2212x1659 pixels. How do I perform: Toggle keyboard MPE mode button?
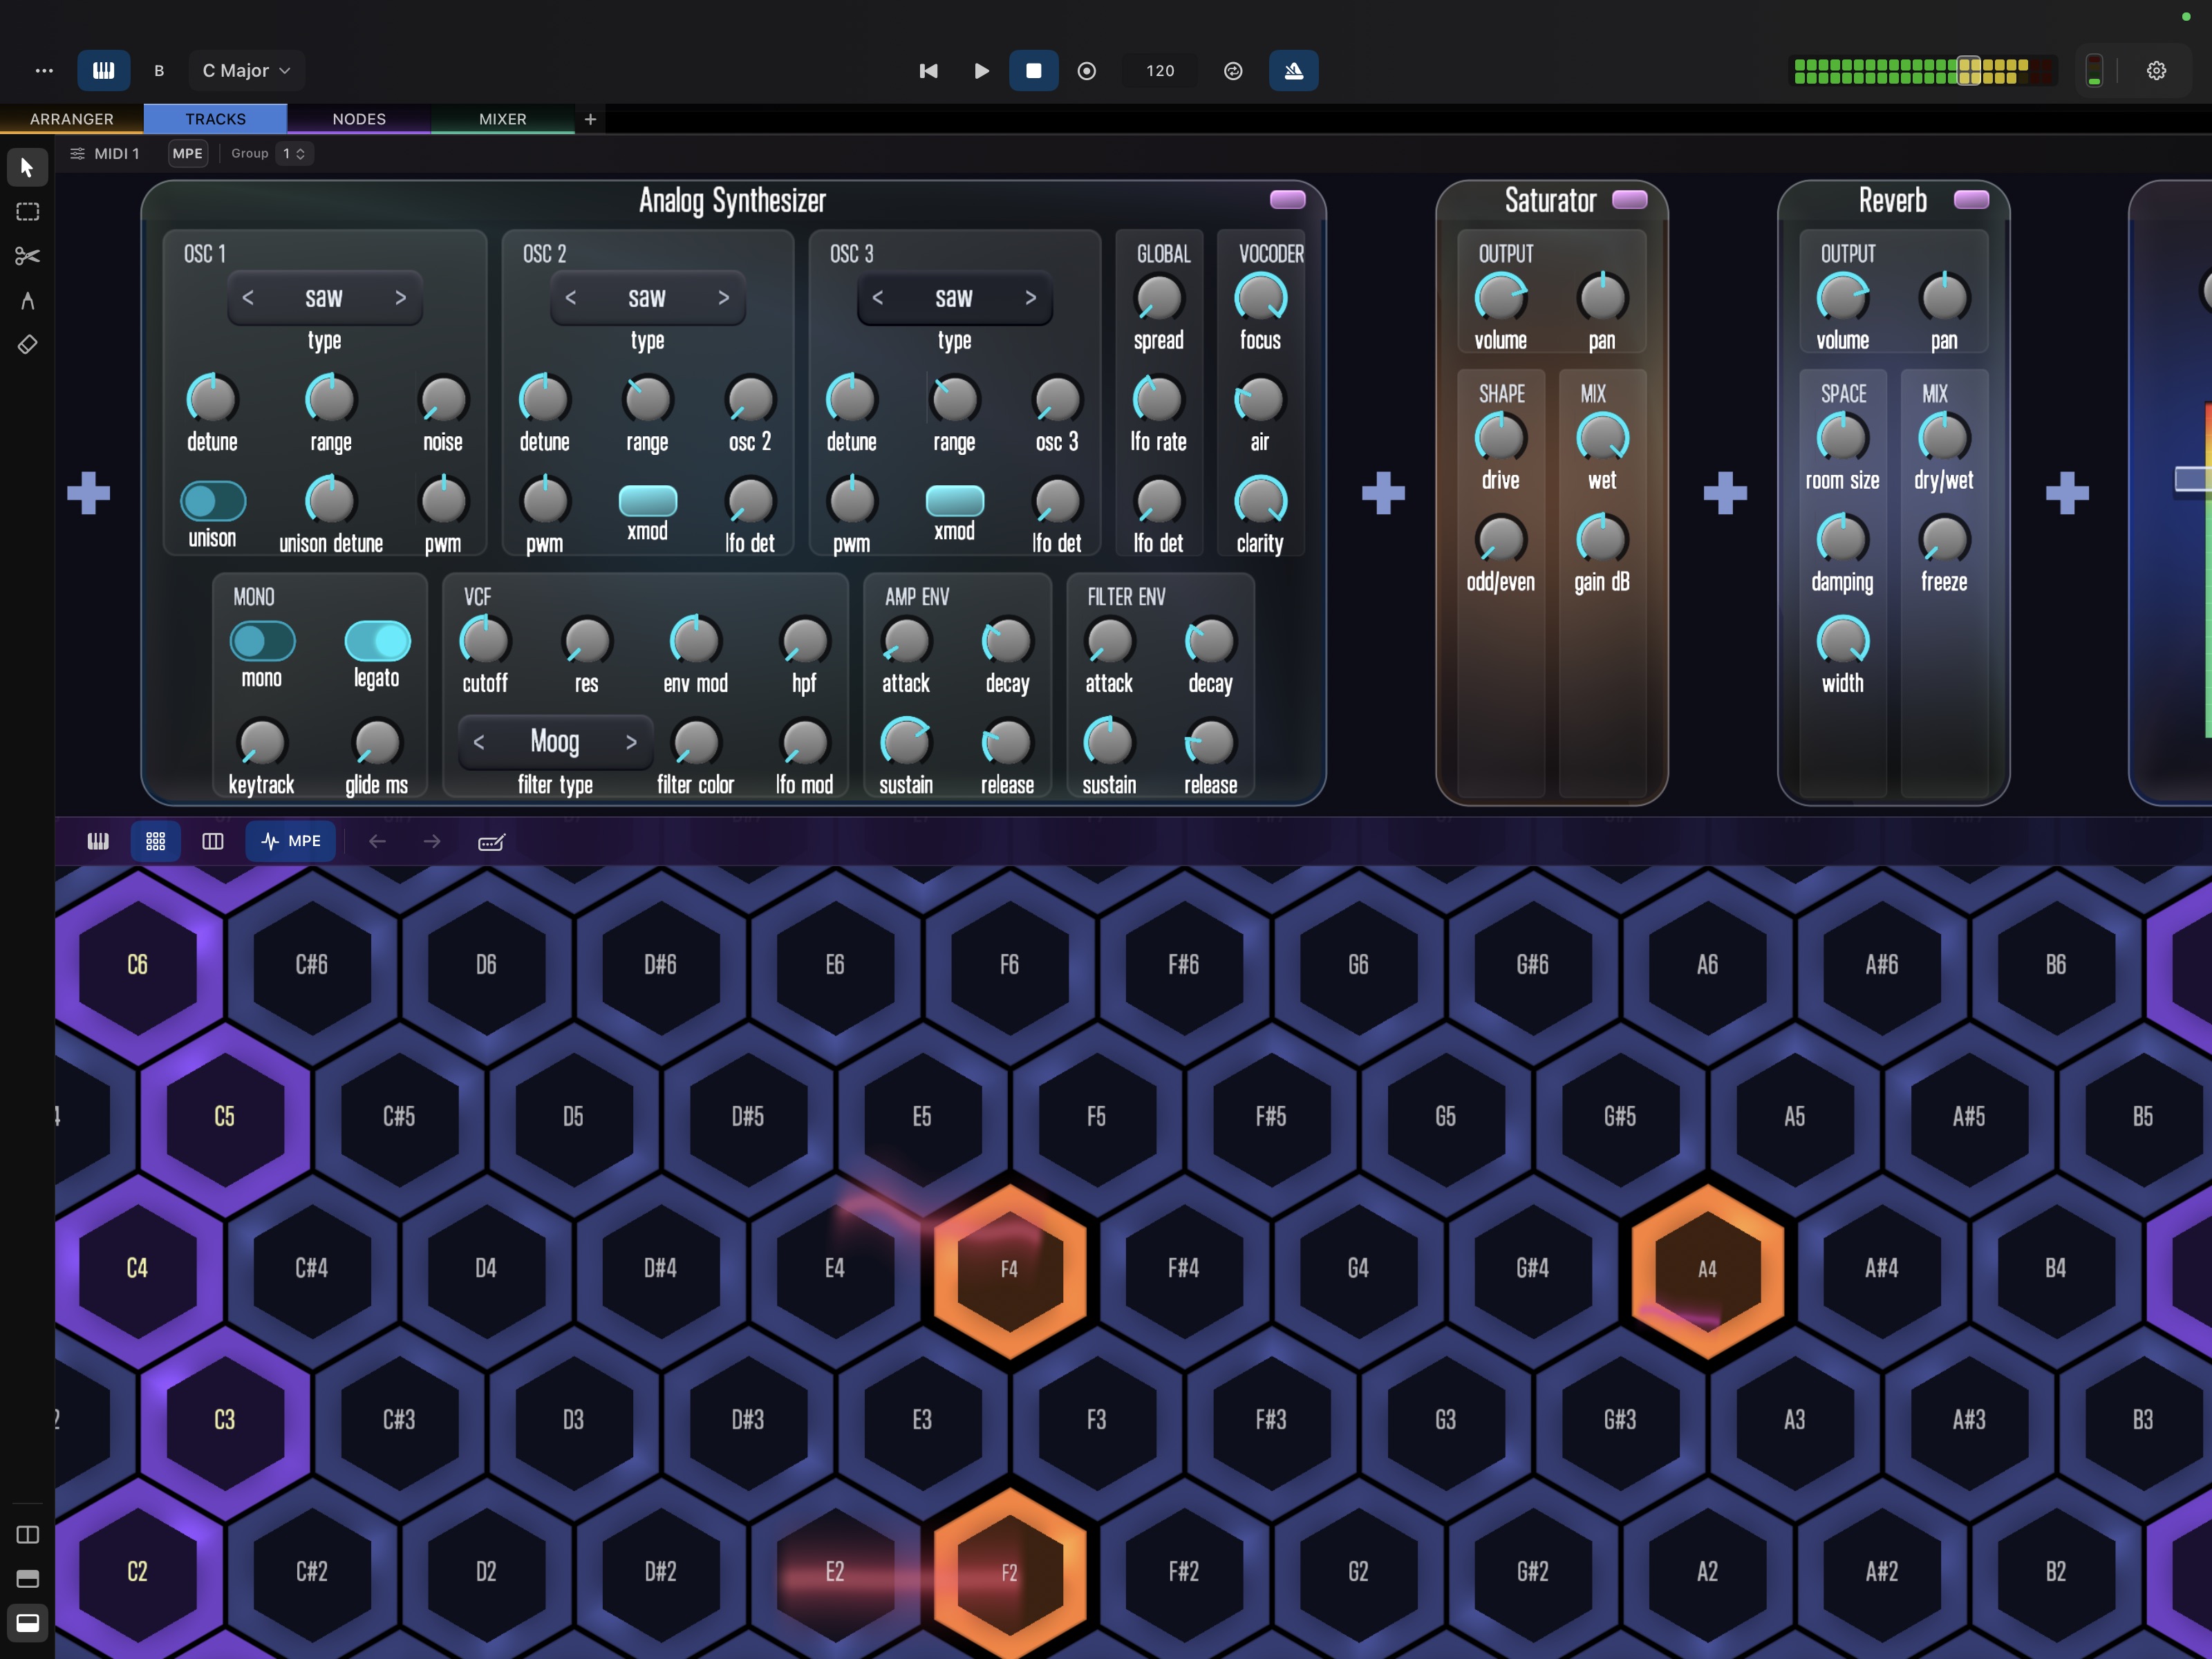point(291,842)
